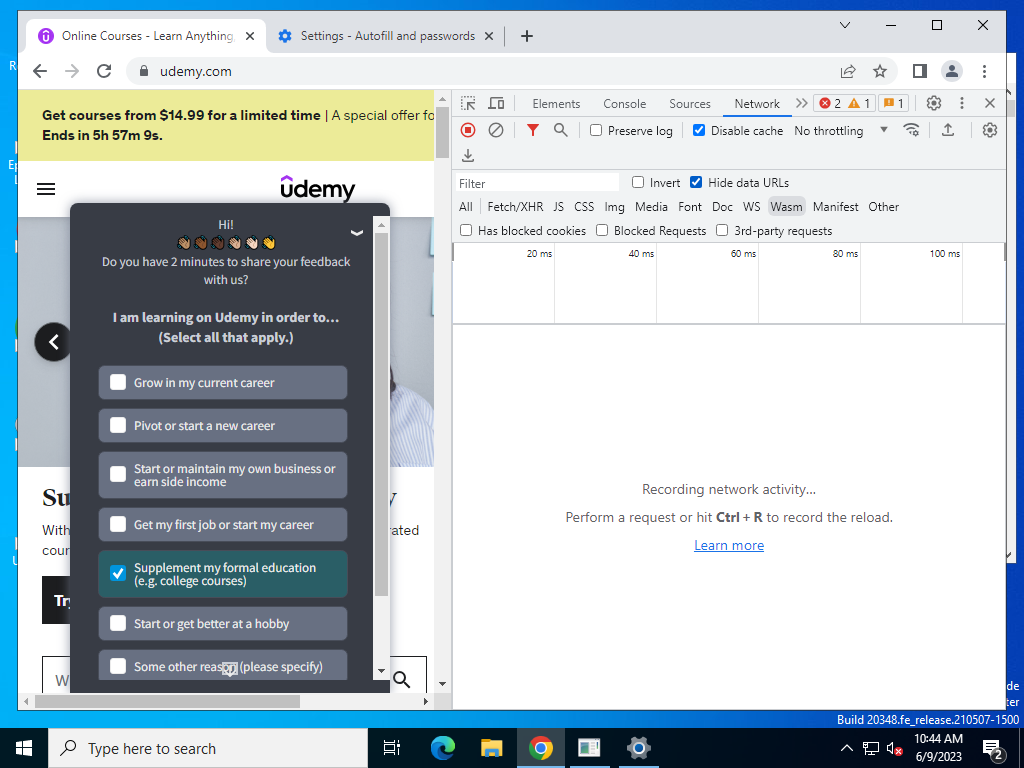The width and height of the screenshot is (1024, 768).
Task: Import a HAR file with the upload icon
Action: tap(948, 130)
